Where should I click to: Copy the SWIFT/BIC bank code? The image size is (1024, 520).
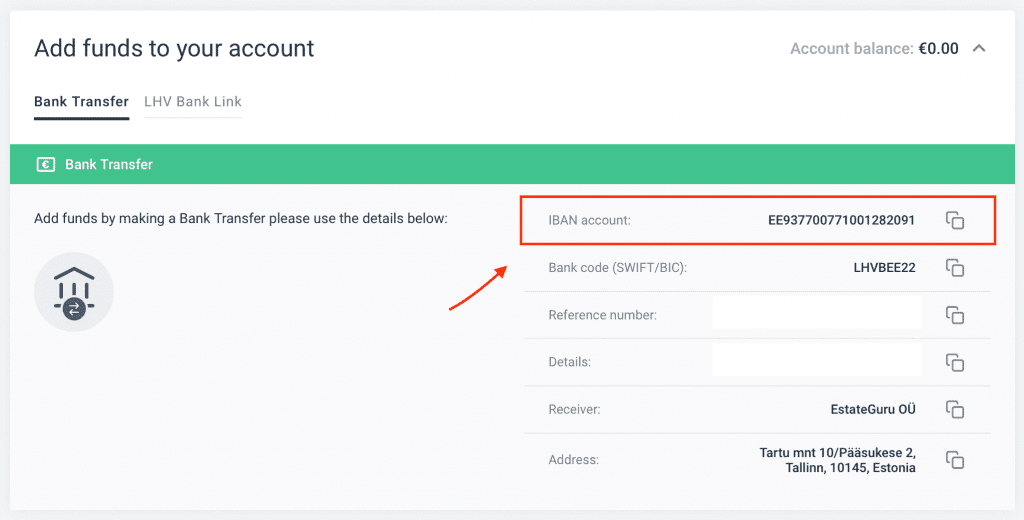click(x=955, y=268)
